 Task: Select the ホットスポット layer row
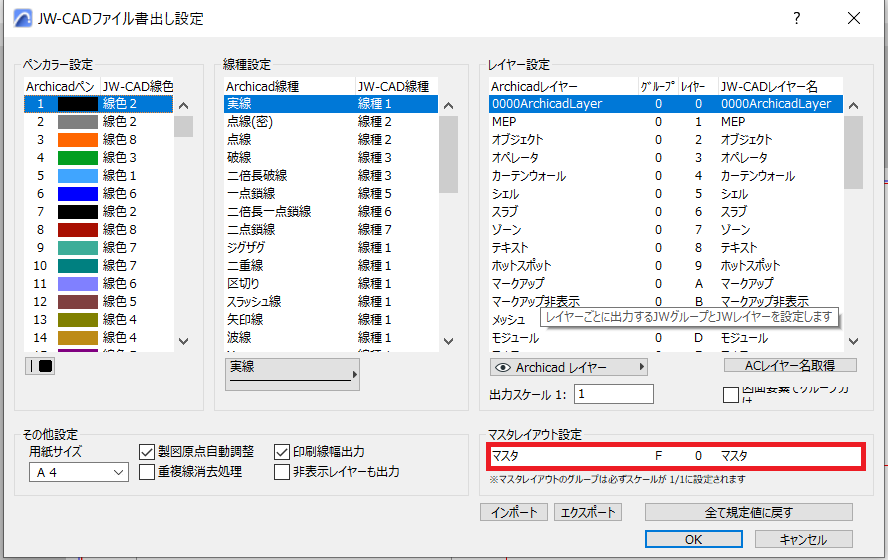tap(666, 266)
